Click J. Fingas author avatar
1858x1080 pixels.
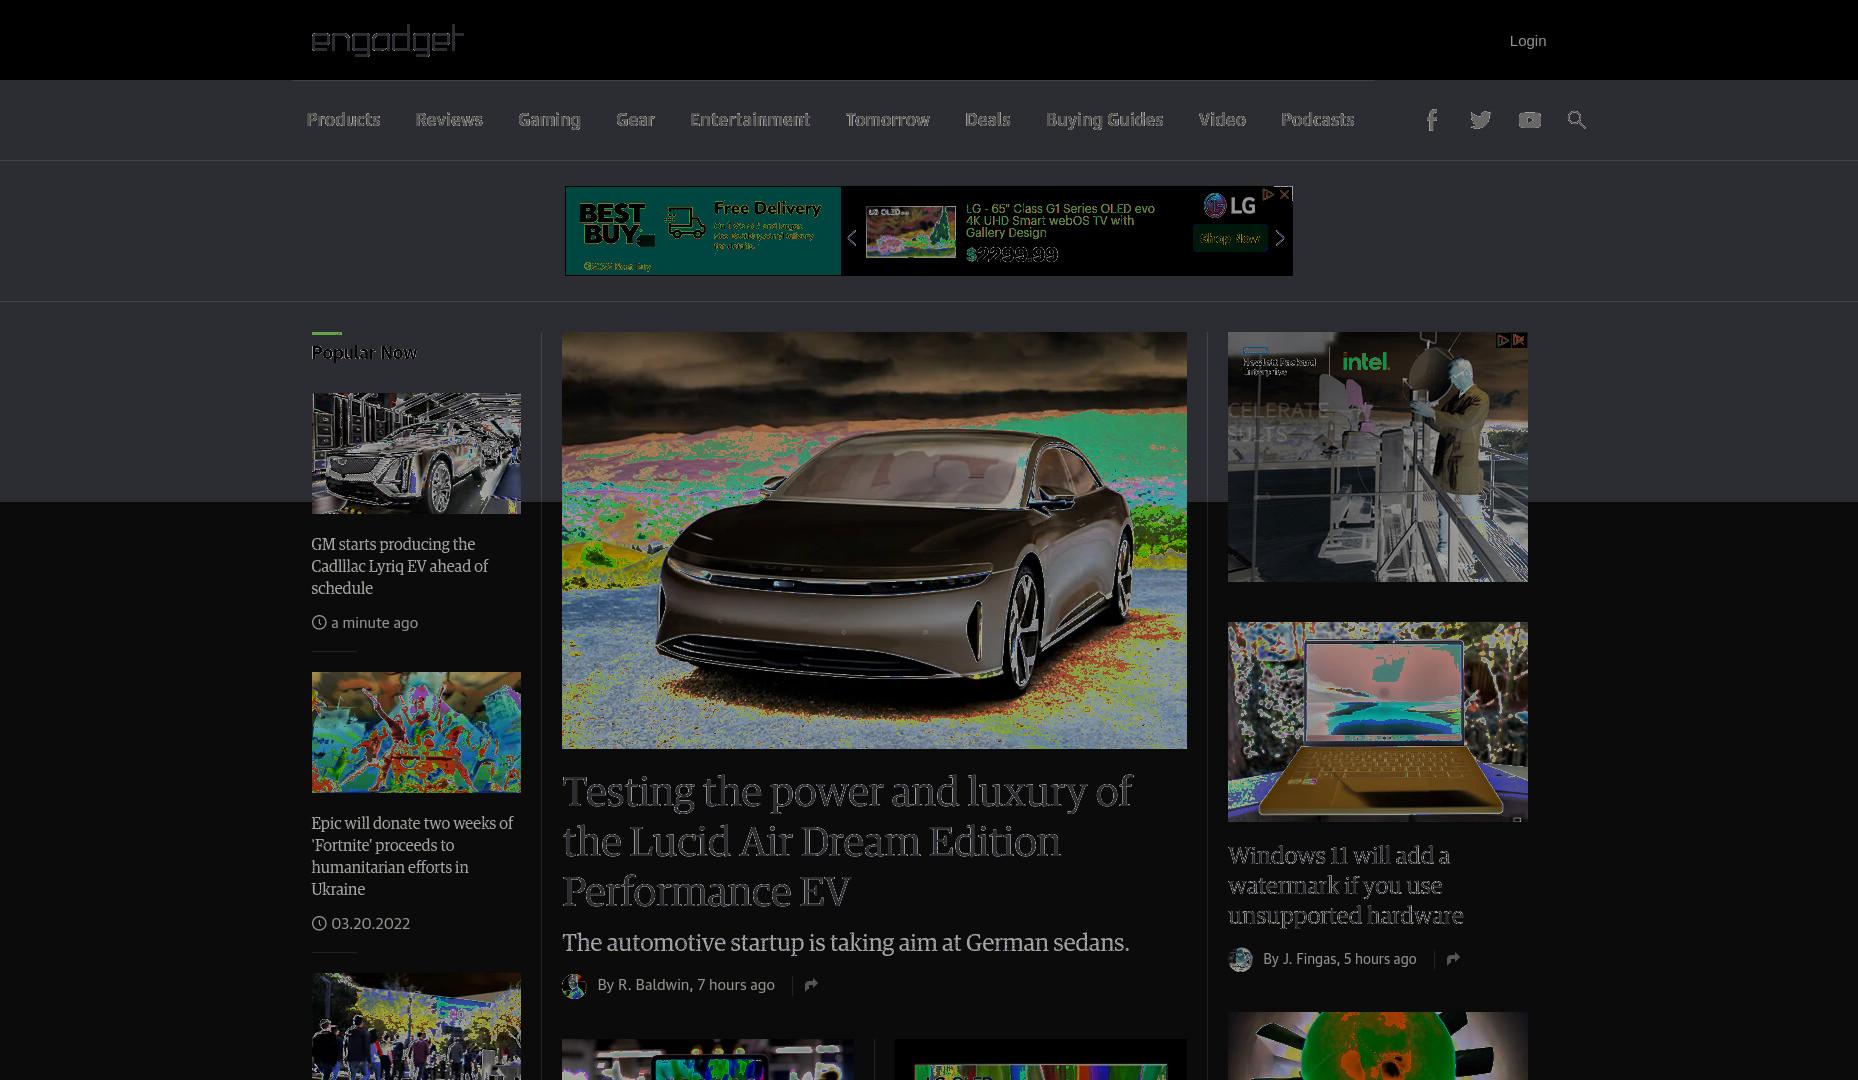(1240, 960)
